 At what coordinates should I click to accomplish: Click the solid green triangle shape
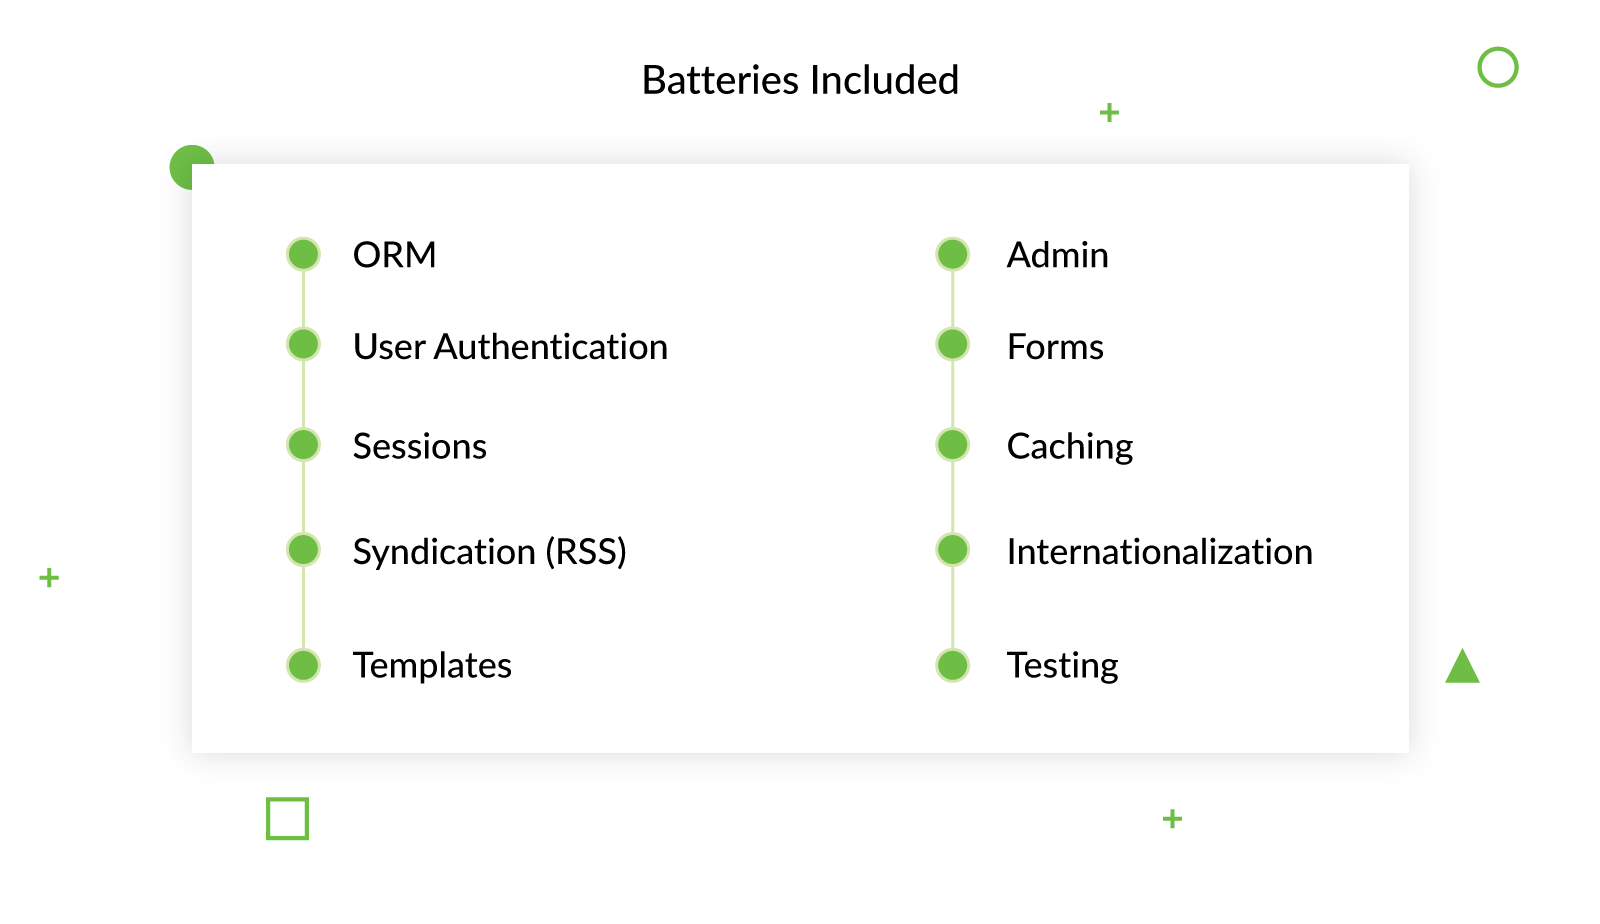(x=1462, y=668)
